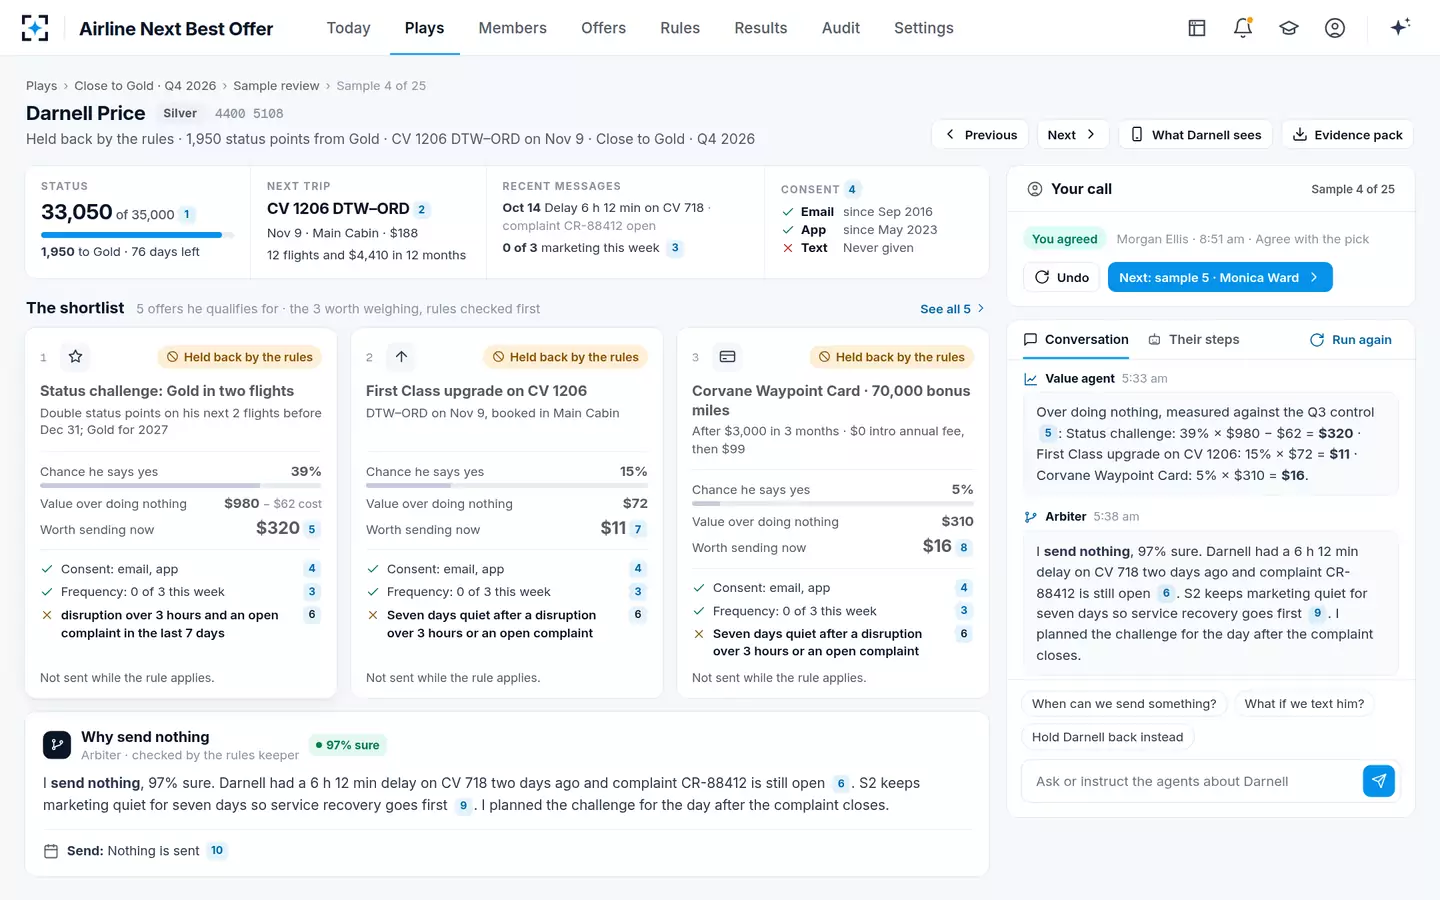Go to Next sample with chevron
Viewport: 1440px width, 900px height.
[1071, 135]
